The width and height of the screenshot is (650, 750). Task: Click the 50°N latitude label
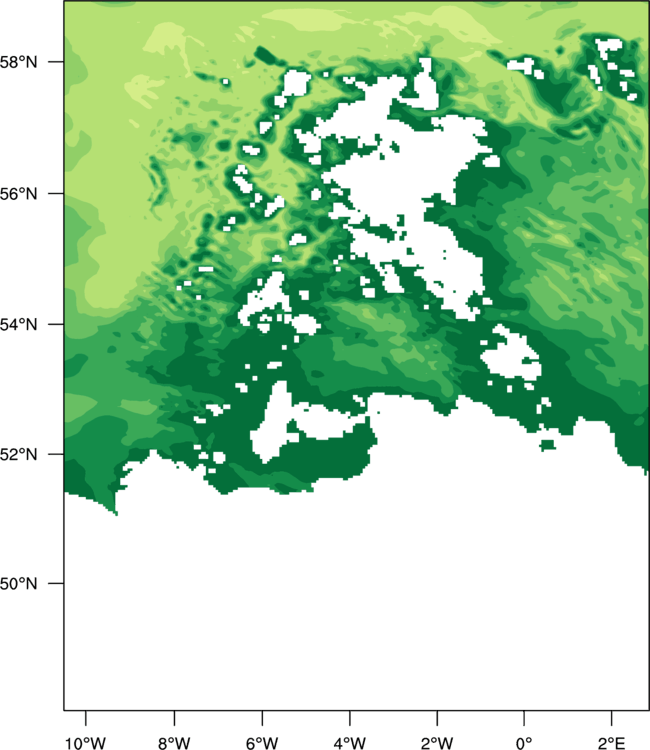pos(18,584)
